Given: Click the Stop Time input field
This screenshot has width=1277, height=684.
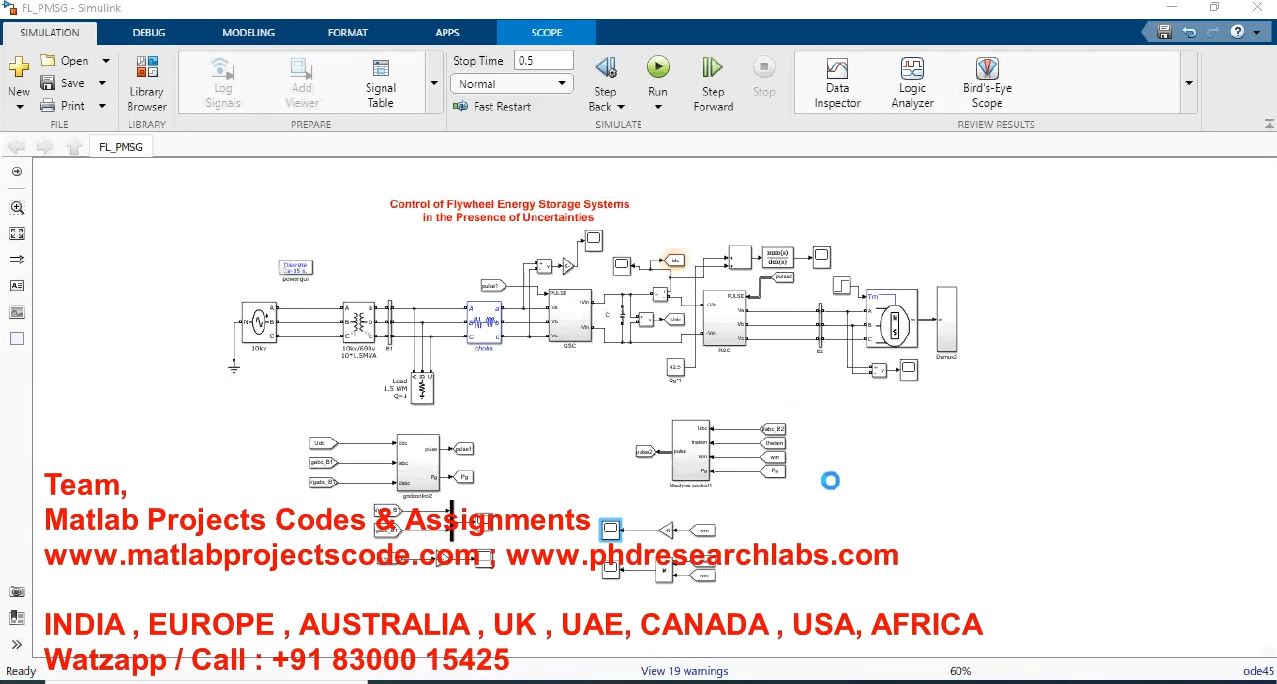Looking at the screenshot, I should pos(543,61).
